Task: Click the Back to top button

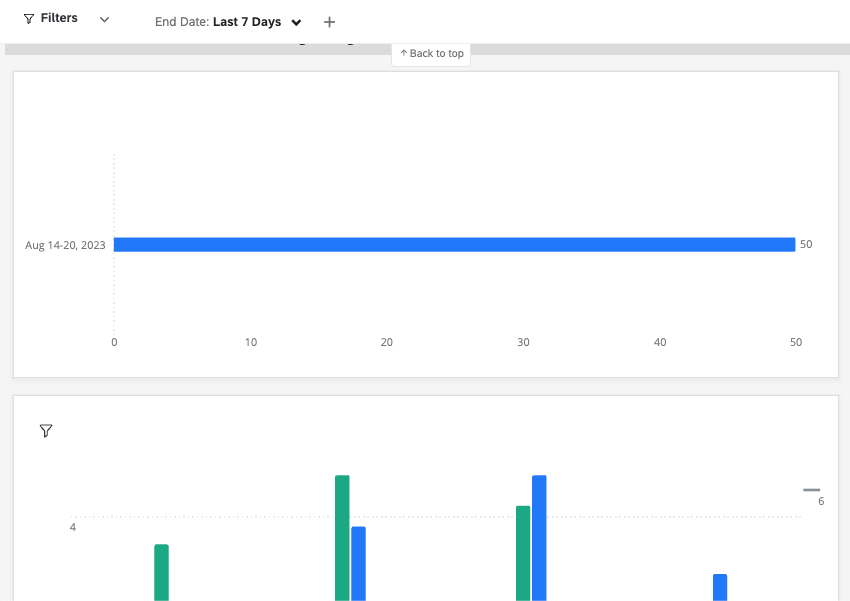Action: 431,54
